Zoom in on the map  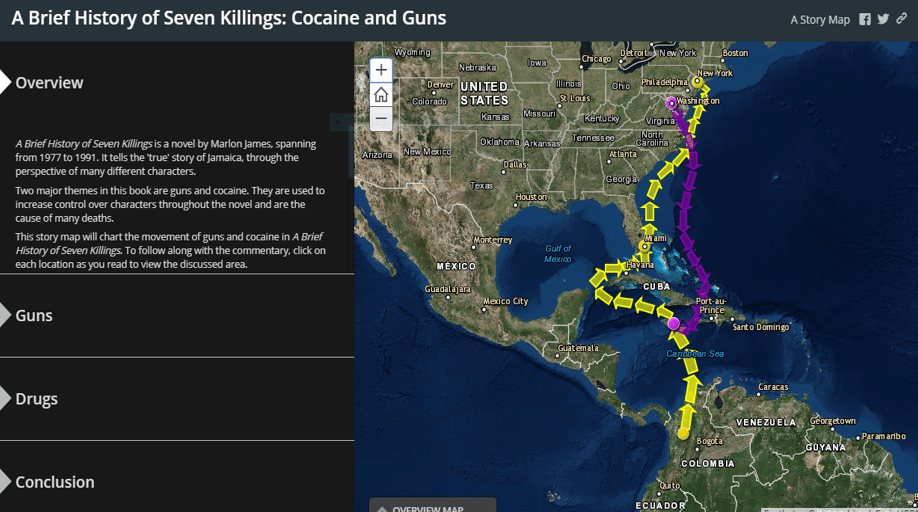click(x=381, y=70)
